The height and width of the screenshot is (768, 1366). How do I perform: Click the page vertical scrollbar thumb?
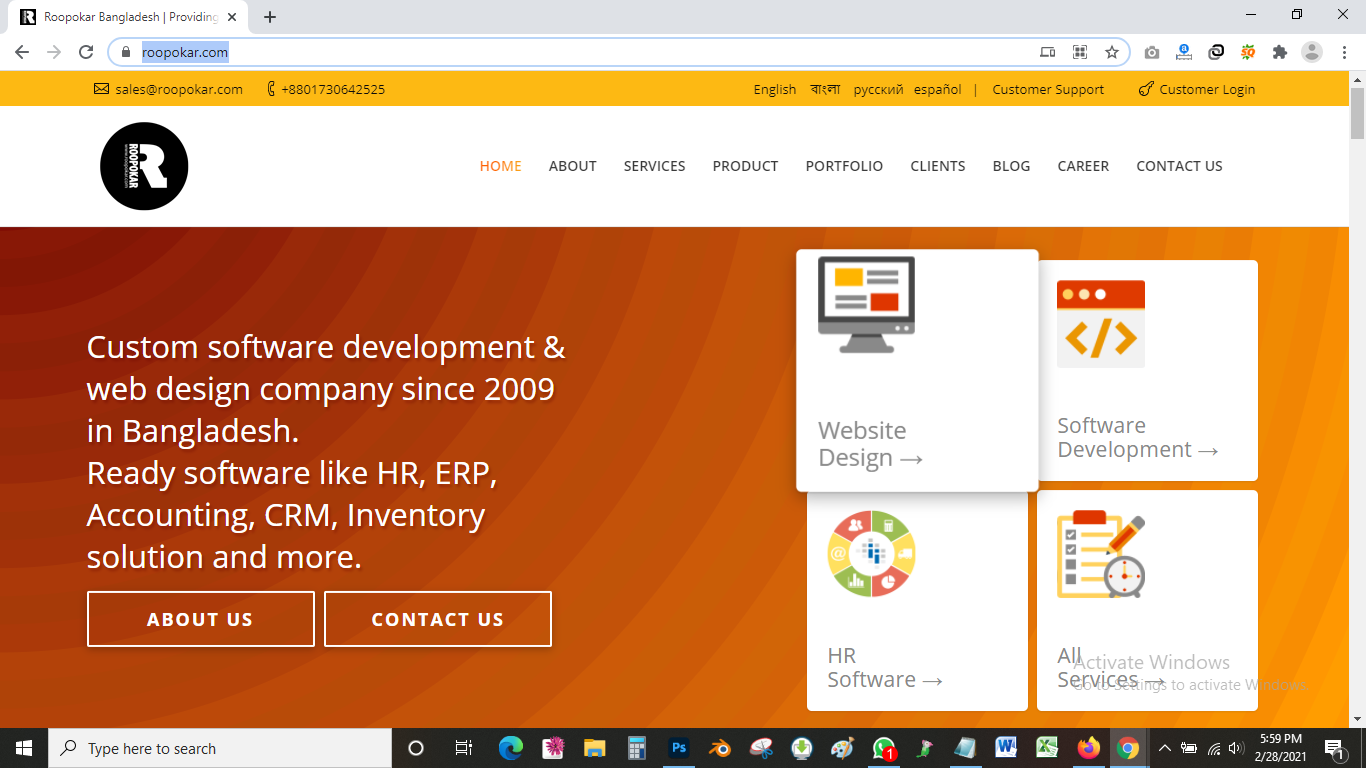(1357, 113)
